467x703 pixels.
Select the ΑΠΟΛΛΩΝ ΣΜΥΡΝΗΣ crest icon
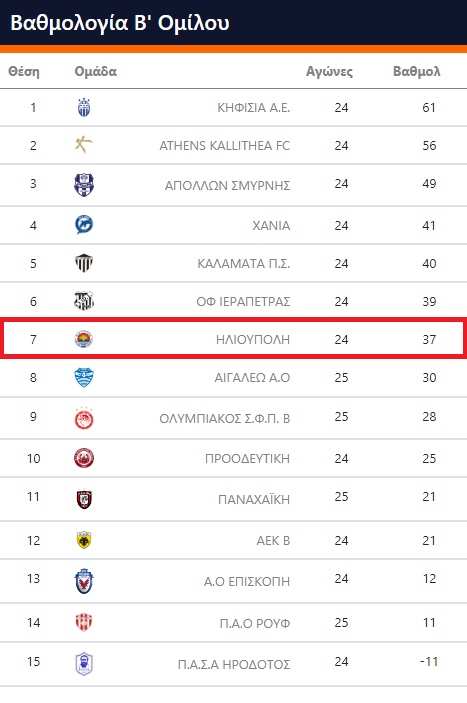pyautogui.click(x=84, y=185)
